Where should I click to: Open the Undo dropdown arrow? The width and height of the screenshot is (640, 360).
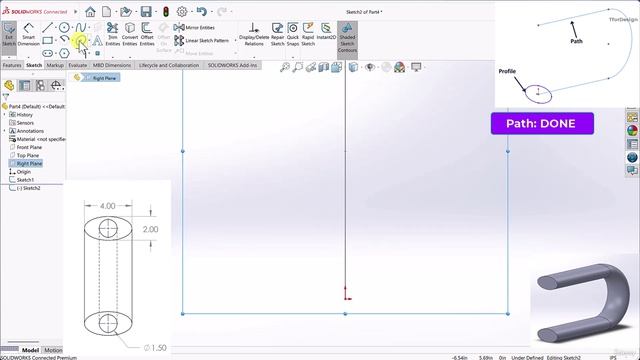211,12
